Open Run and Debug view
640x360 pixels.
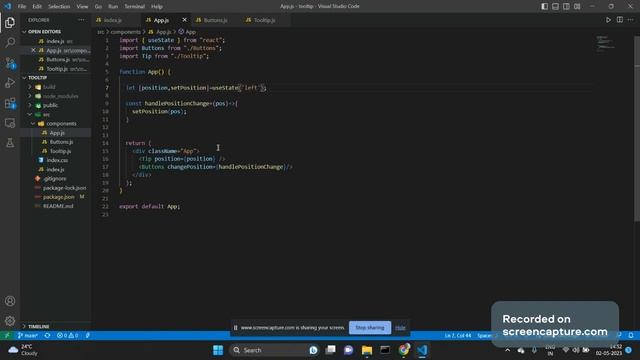pos(10,83)
